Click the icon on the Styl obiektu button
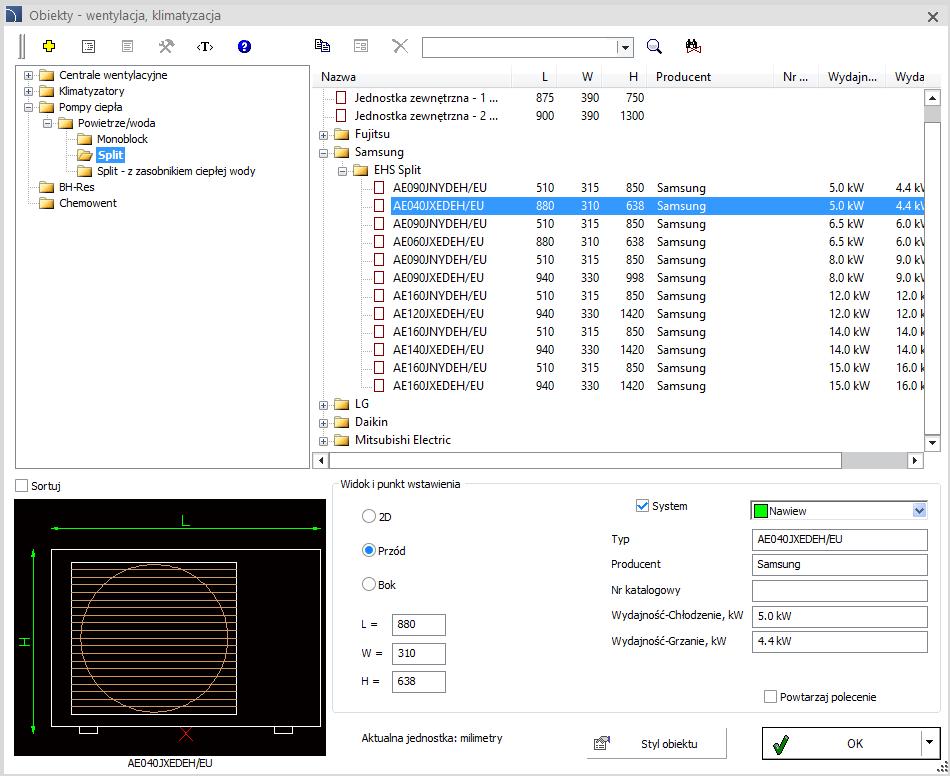Screen dimensions: 950x776 tap(602, 743)
